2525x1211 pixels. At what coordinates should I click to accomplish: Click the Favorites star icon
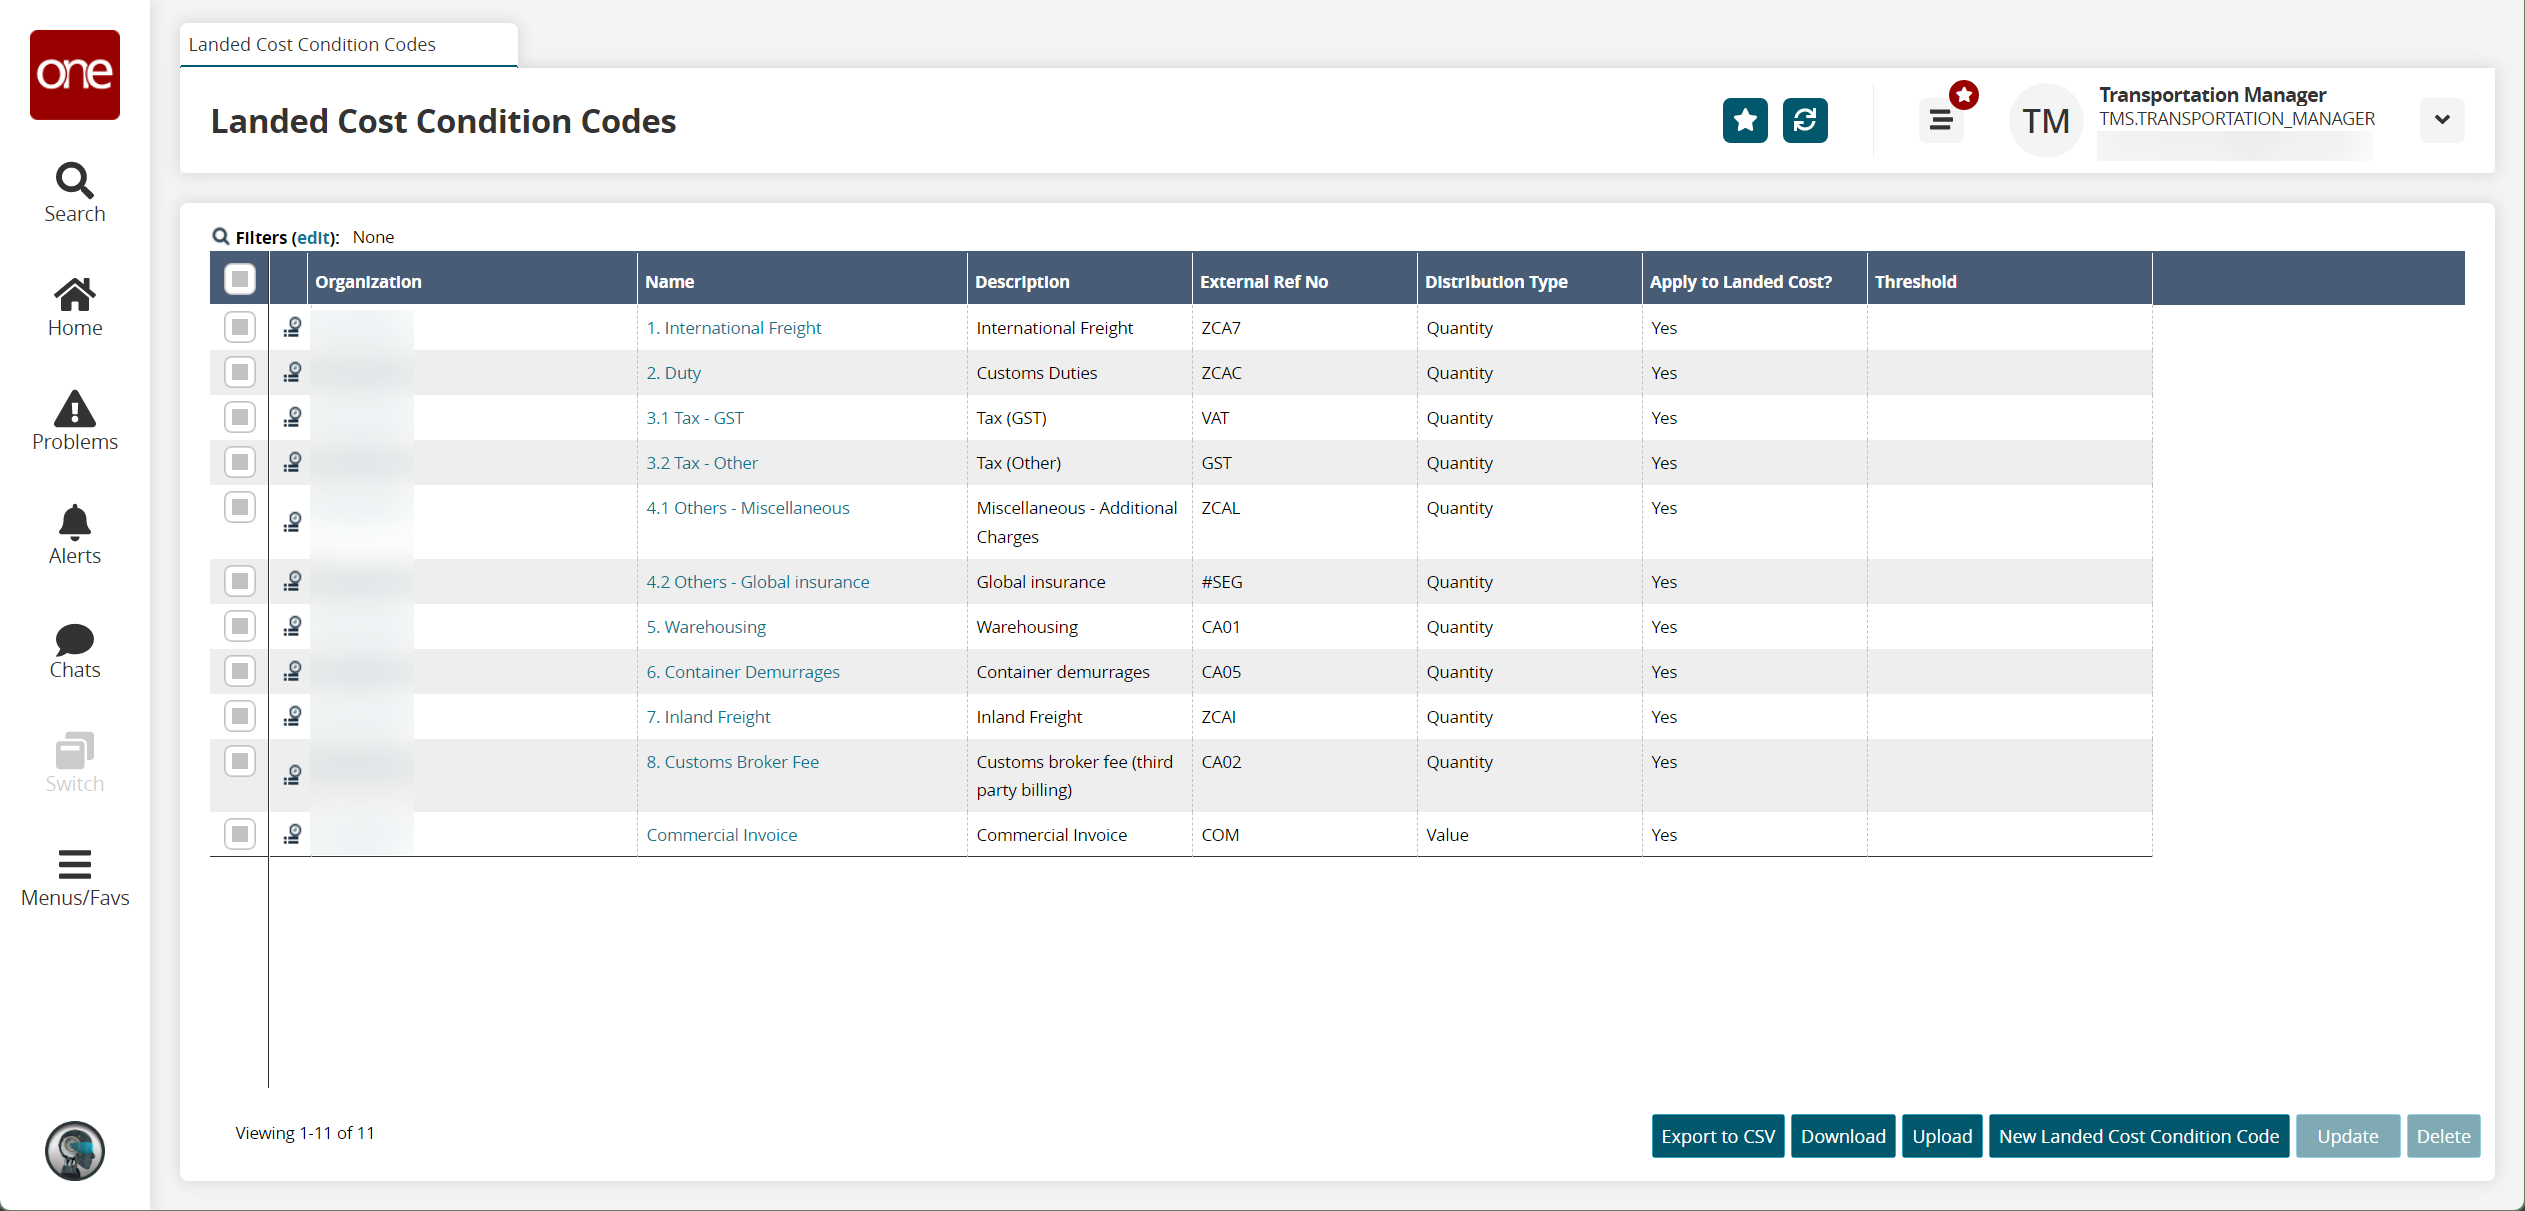tap(1744, 121)
